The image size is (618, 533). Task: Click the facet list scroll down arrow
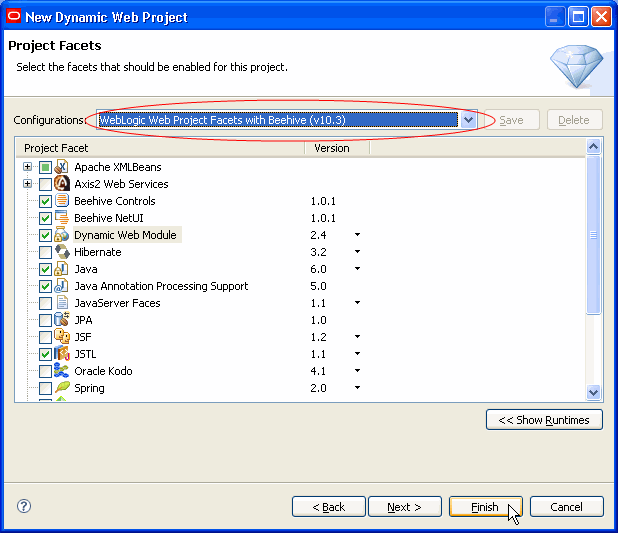point(593,392)
